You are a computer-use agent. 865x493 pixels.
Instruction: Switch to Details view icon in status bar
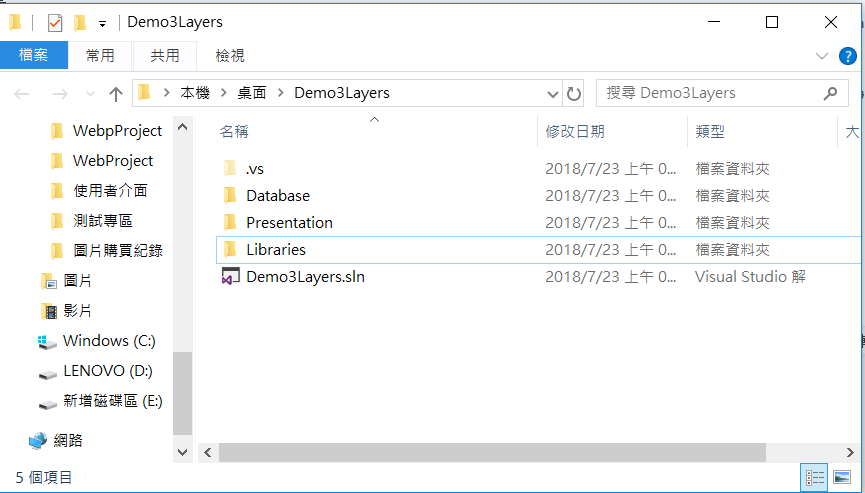click(x=815, y=478)
